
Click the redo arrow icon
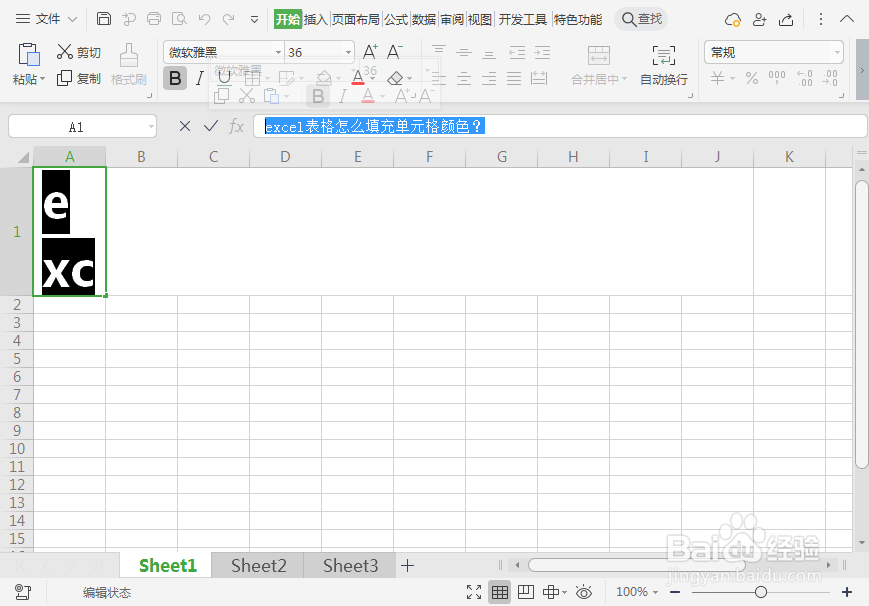228,19
